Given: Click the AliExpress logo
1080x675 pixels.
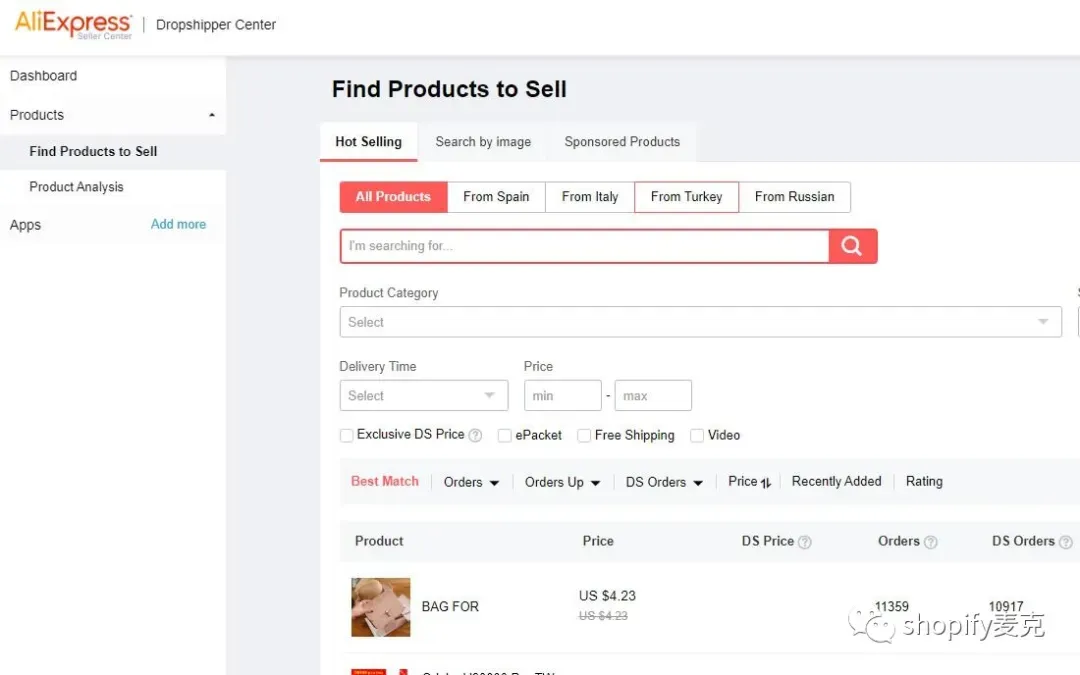Looking at the screenshot, I should 73,24.
